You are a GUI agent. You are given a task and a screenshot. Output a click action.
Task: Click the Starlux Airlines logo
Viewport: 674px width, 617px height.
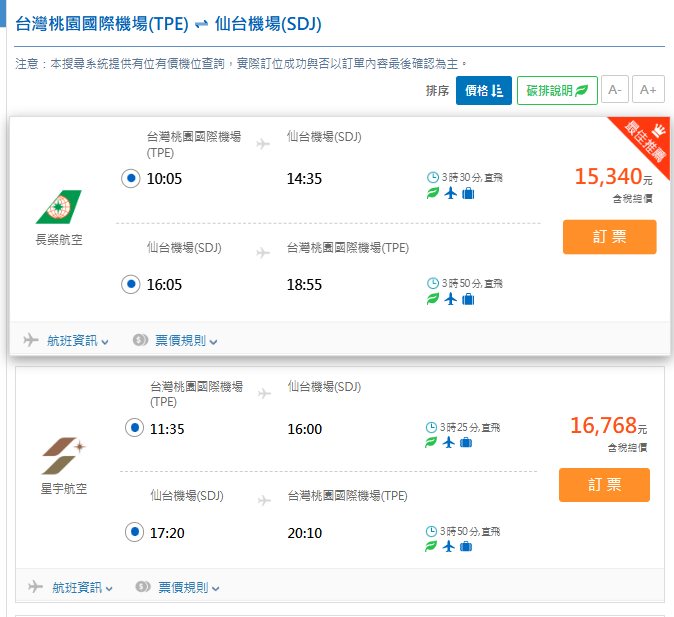(63, 456)
